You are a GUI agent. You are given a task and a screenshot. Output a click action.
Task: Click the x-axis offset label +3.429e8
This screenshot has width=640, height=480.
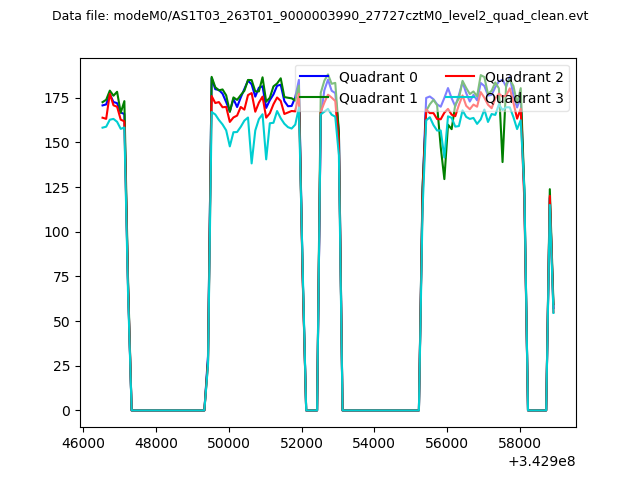(x=541, y=459)
